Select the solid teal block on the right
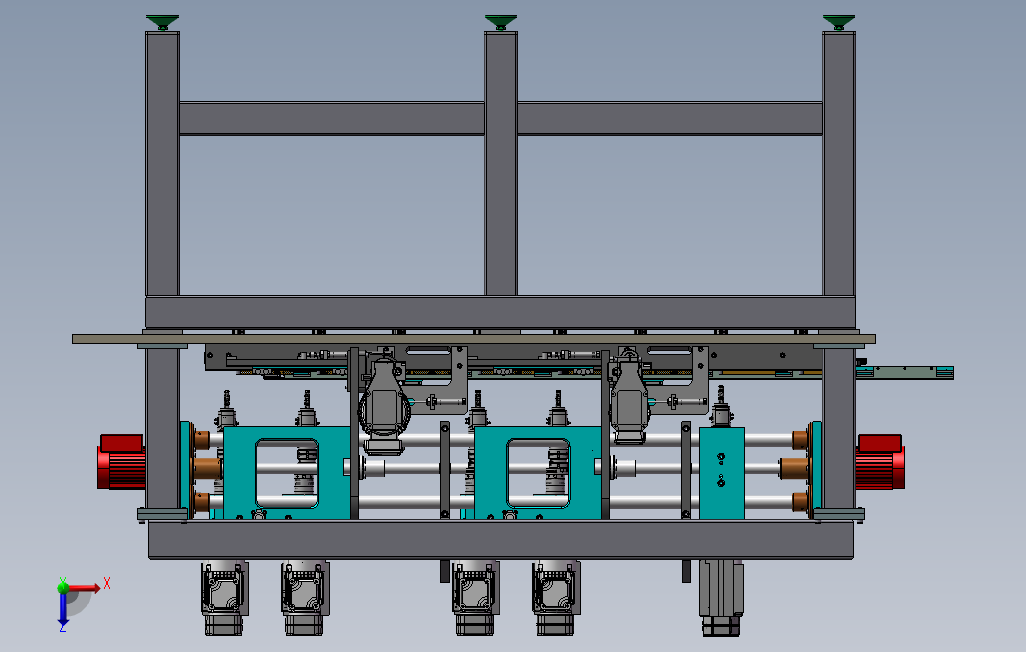 (x=722, y=473)
